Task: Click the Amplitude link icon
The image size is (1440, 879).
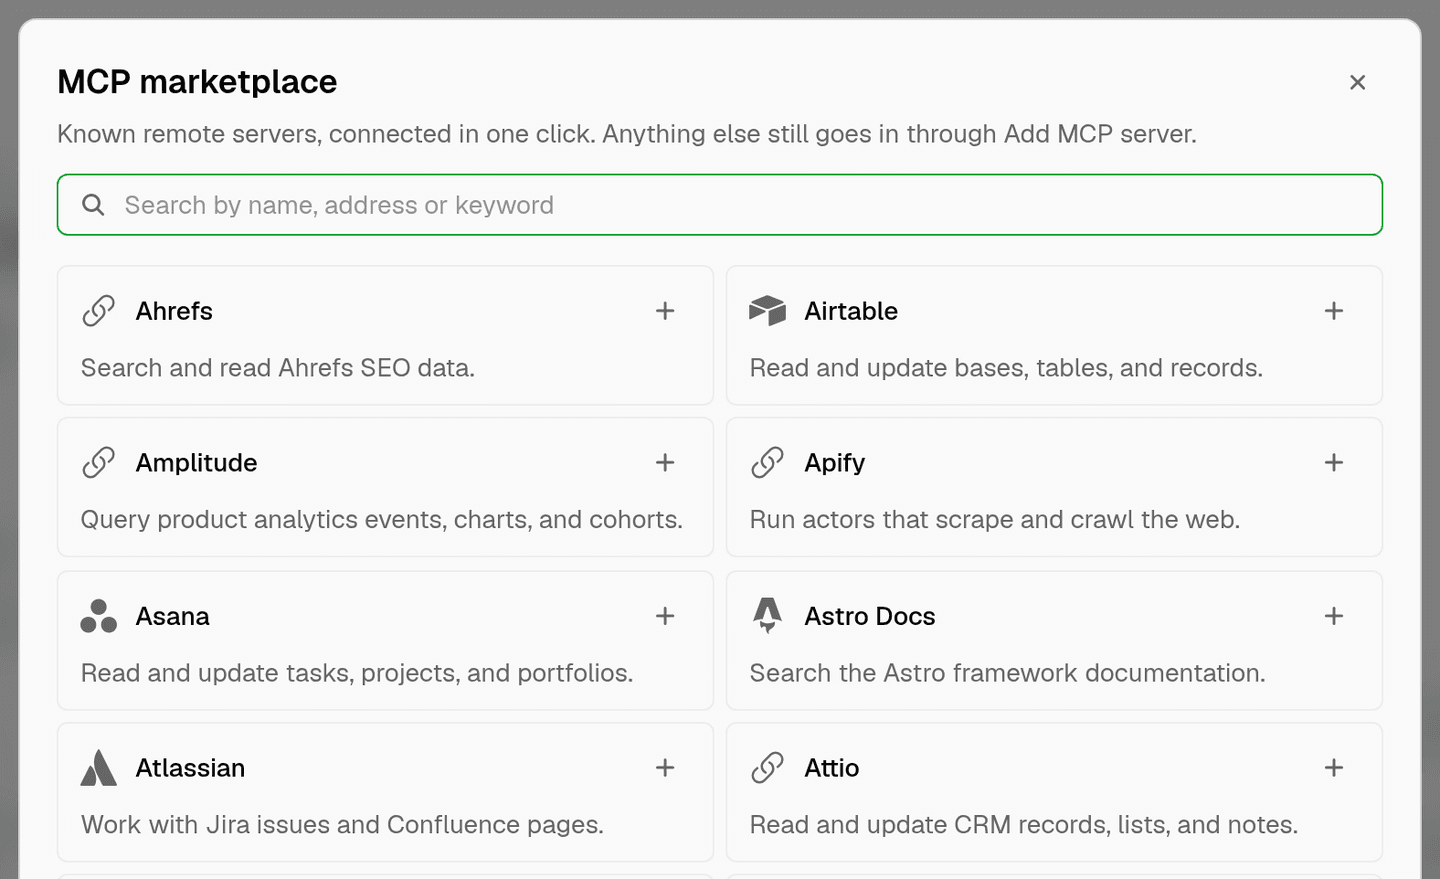Action: coord(98,463)
